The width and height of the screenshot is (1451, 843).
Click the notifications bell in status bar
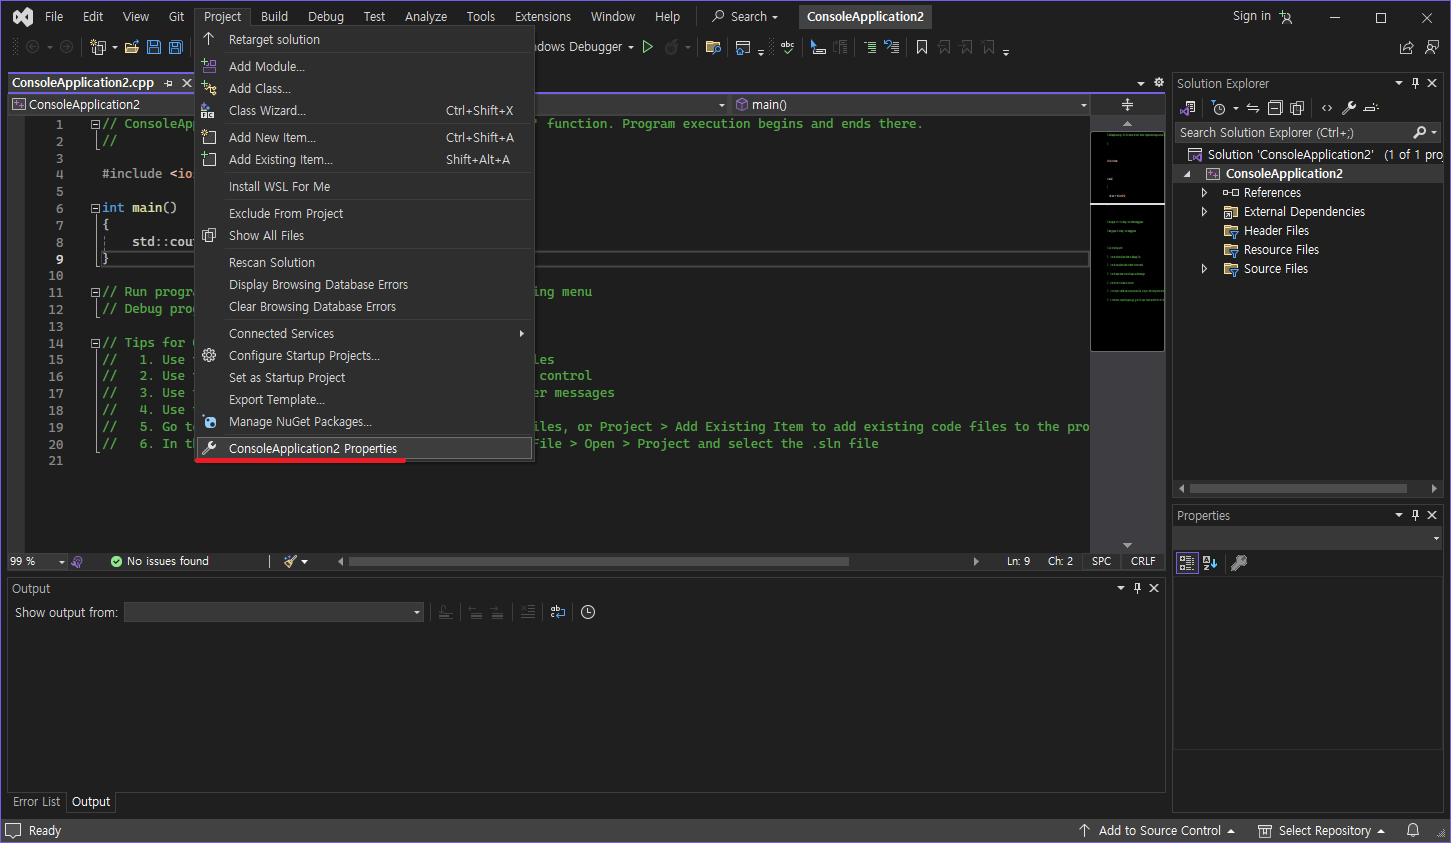pyautogui.click(x=1413, y=831)
